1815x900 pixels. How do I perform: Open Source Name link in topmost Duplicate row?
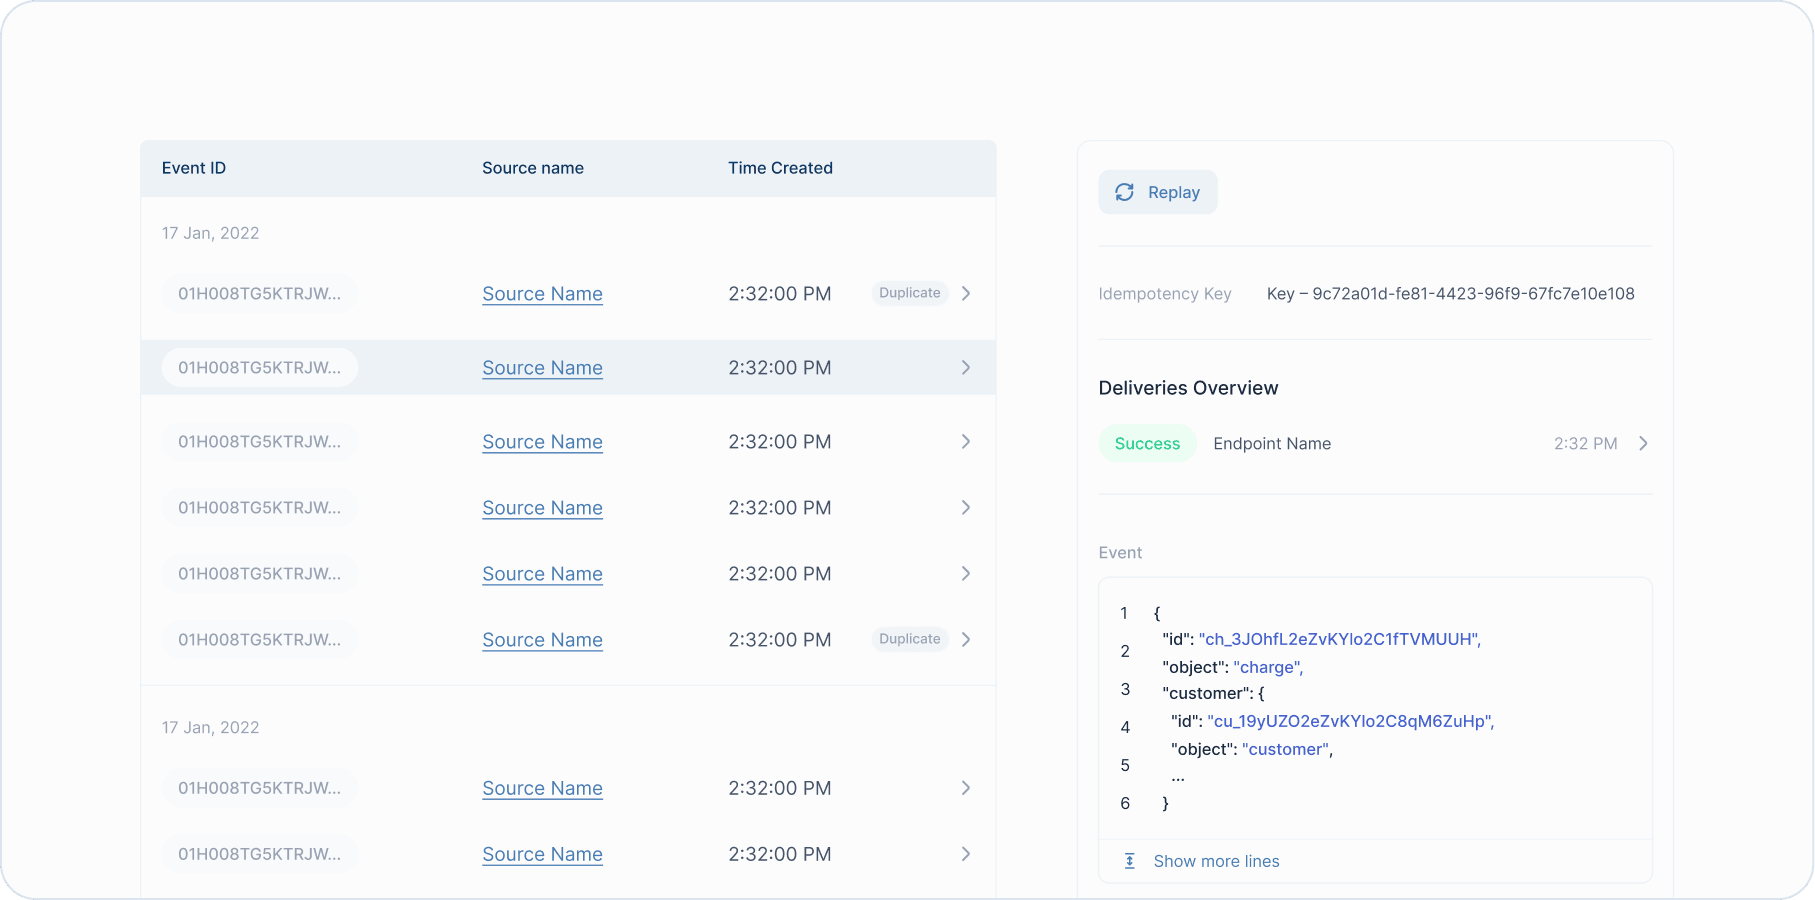click(x=542, y=294)
